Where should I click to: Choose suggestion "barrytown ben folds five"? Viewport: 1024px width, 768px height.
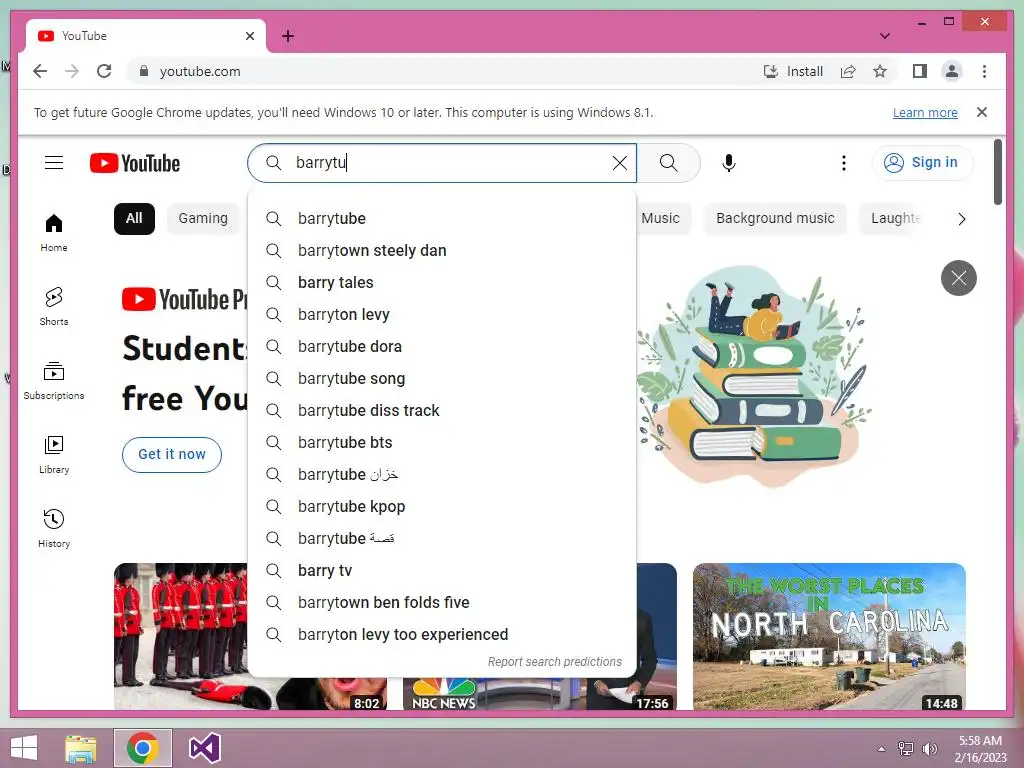click(x=442, y=602)
